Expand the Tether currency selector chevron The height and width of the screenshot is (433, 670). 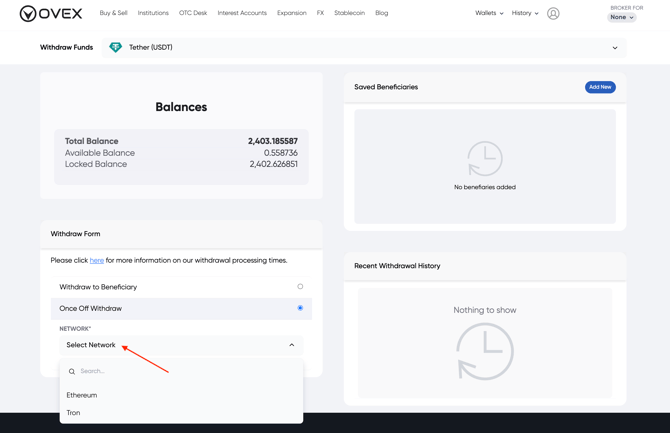tap(615, 48)
